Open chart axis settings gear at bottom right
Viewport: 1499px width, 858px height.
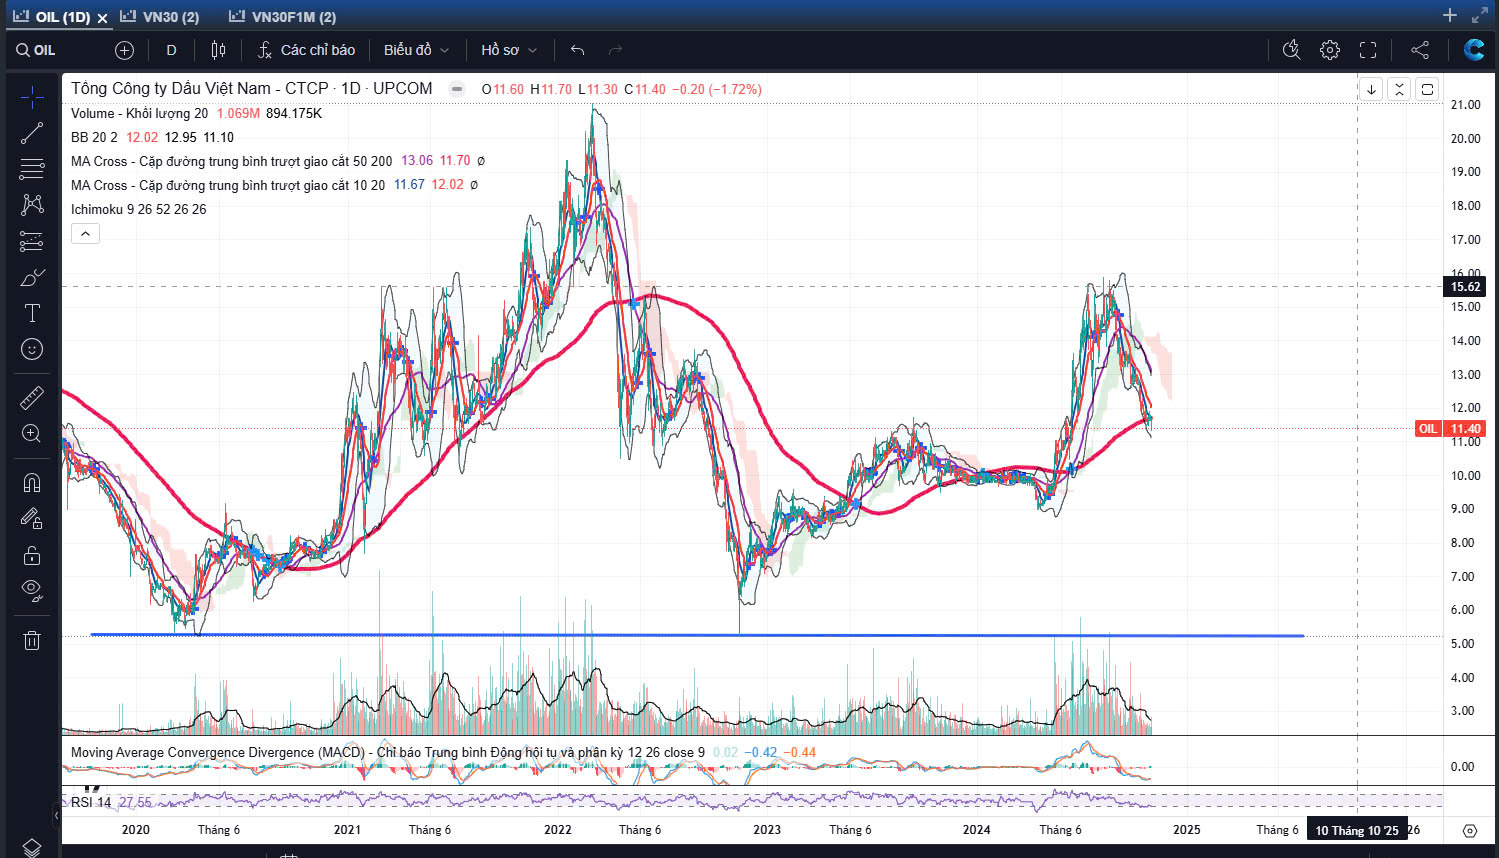click(1469, 830)
